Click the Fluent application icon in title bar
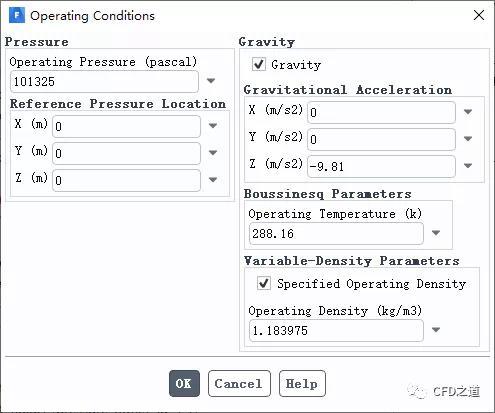This screenshot has width=495, height=413. 17,15
